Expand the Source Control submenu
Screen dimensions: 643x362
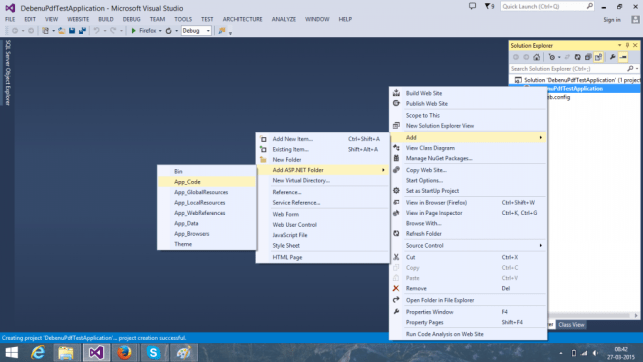pos(468,245)
